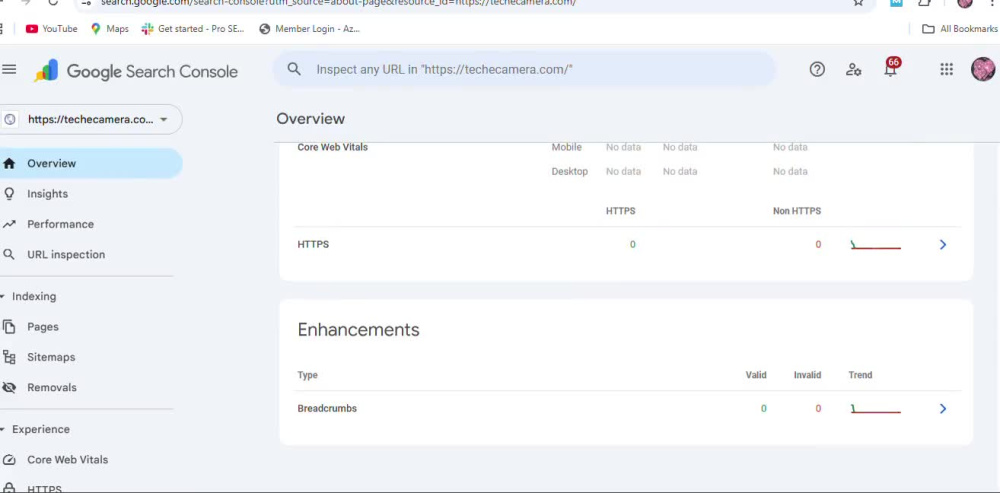The width and height of the screenshot is (1000, 493).
Task: Click the Inspect any URL input field
Action: [x=524, y=69]
